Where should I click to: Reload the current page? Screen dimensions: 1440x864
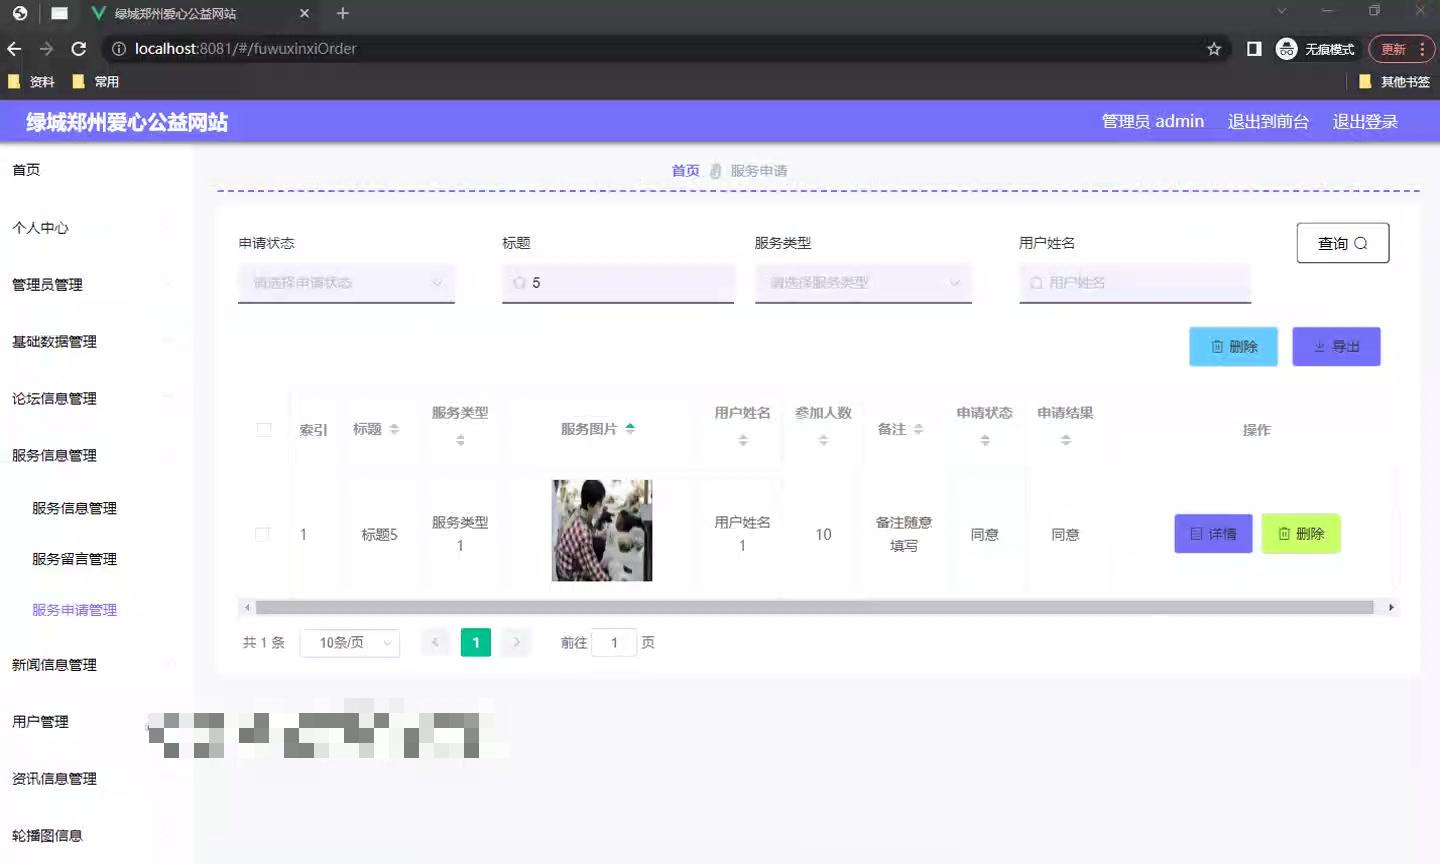point(79,49)
